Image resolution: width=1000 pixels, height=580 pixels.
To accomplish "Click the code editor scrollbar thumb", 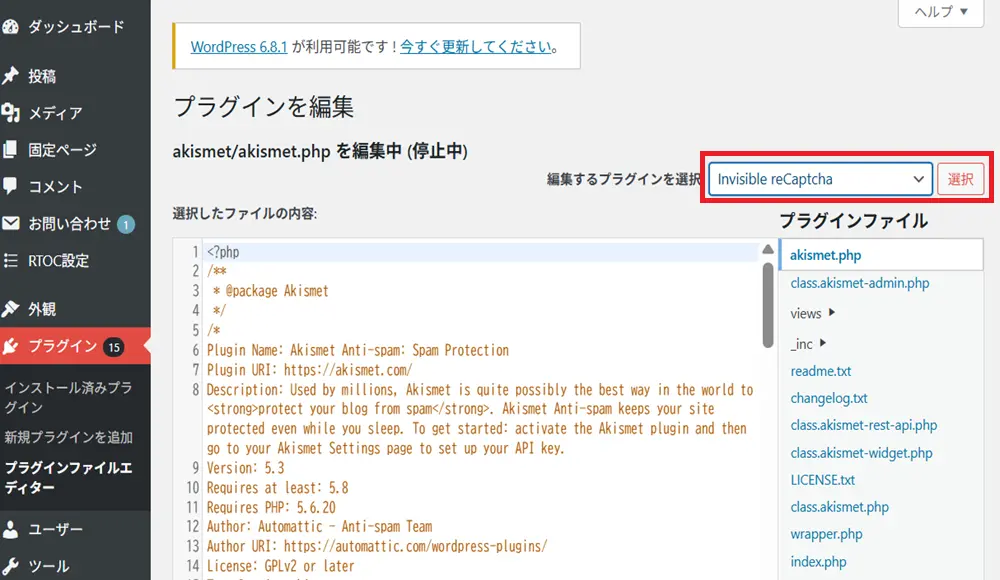I will click(x=768, y=306).
